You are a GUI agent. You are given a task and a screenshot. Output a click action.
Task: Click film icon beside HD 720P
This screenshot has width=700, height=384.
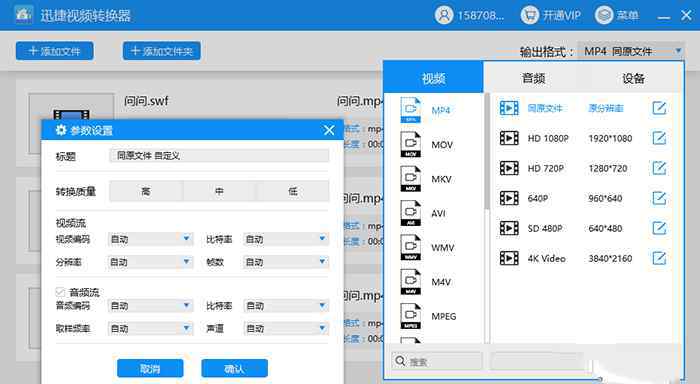pyautogui.click(x=509, y=168)
